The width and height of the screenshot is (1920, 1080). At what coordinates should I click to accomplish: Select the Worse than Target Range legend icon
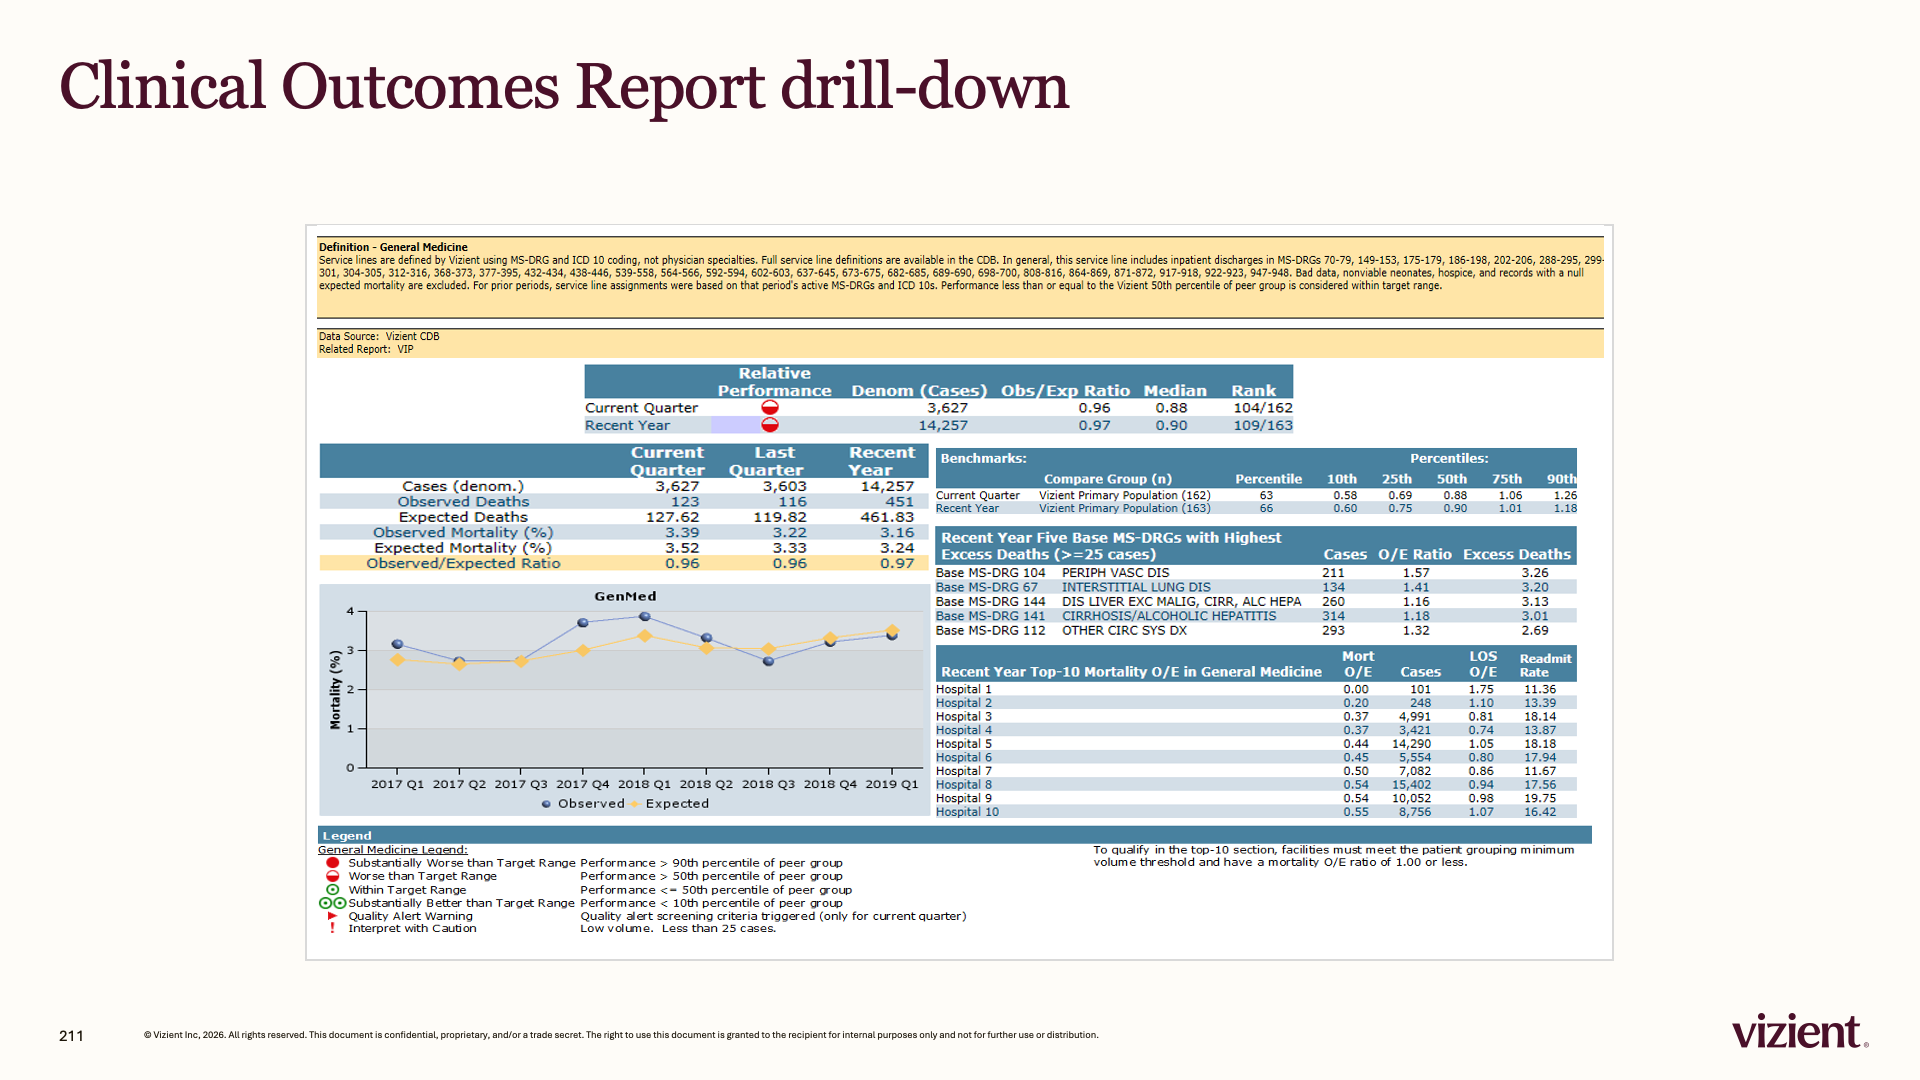coord(333,876)
